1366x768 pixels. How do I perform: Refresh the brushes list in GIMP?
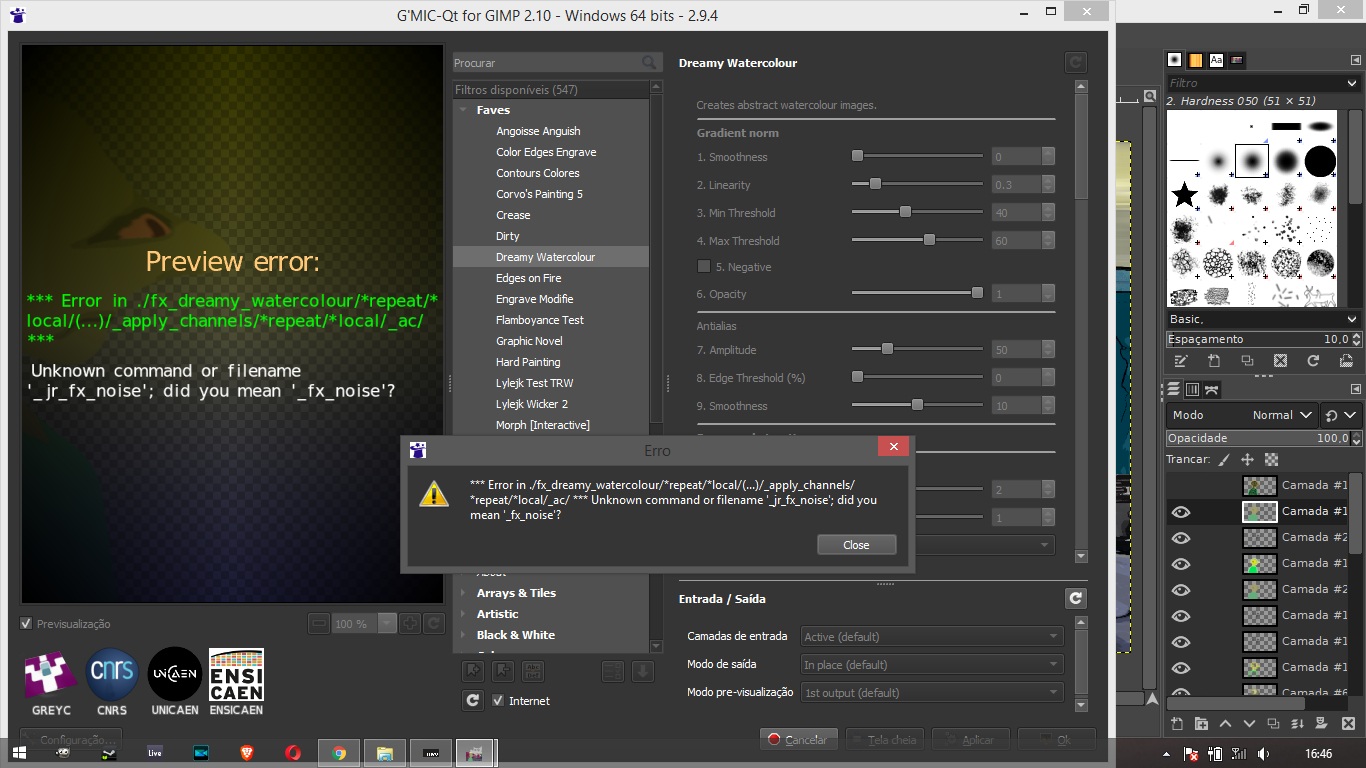coord(1313,361)
